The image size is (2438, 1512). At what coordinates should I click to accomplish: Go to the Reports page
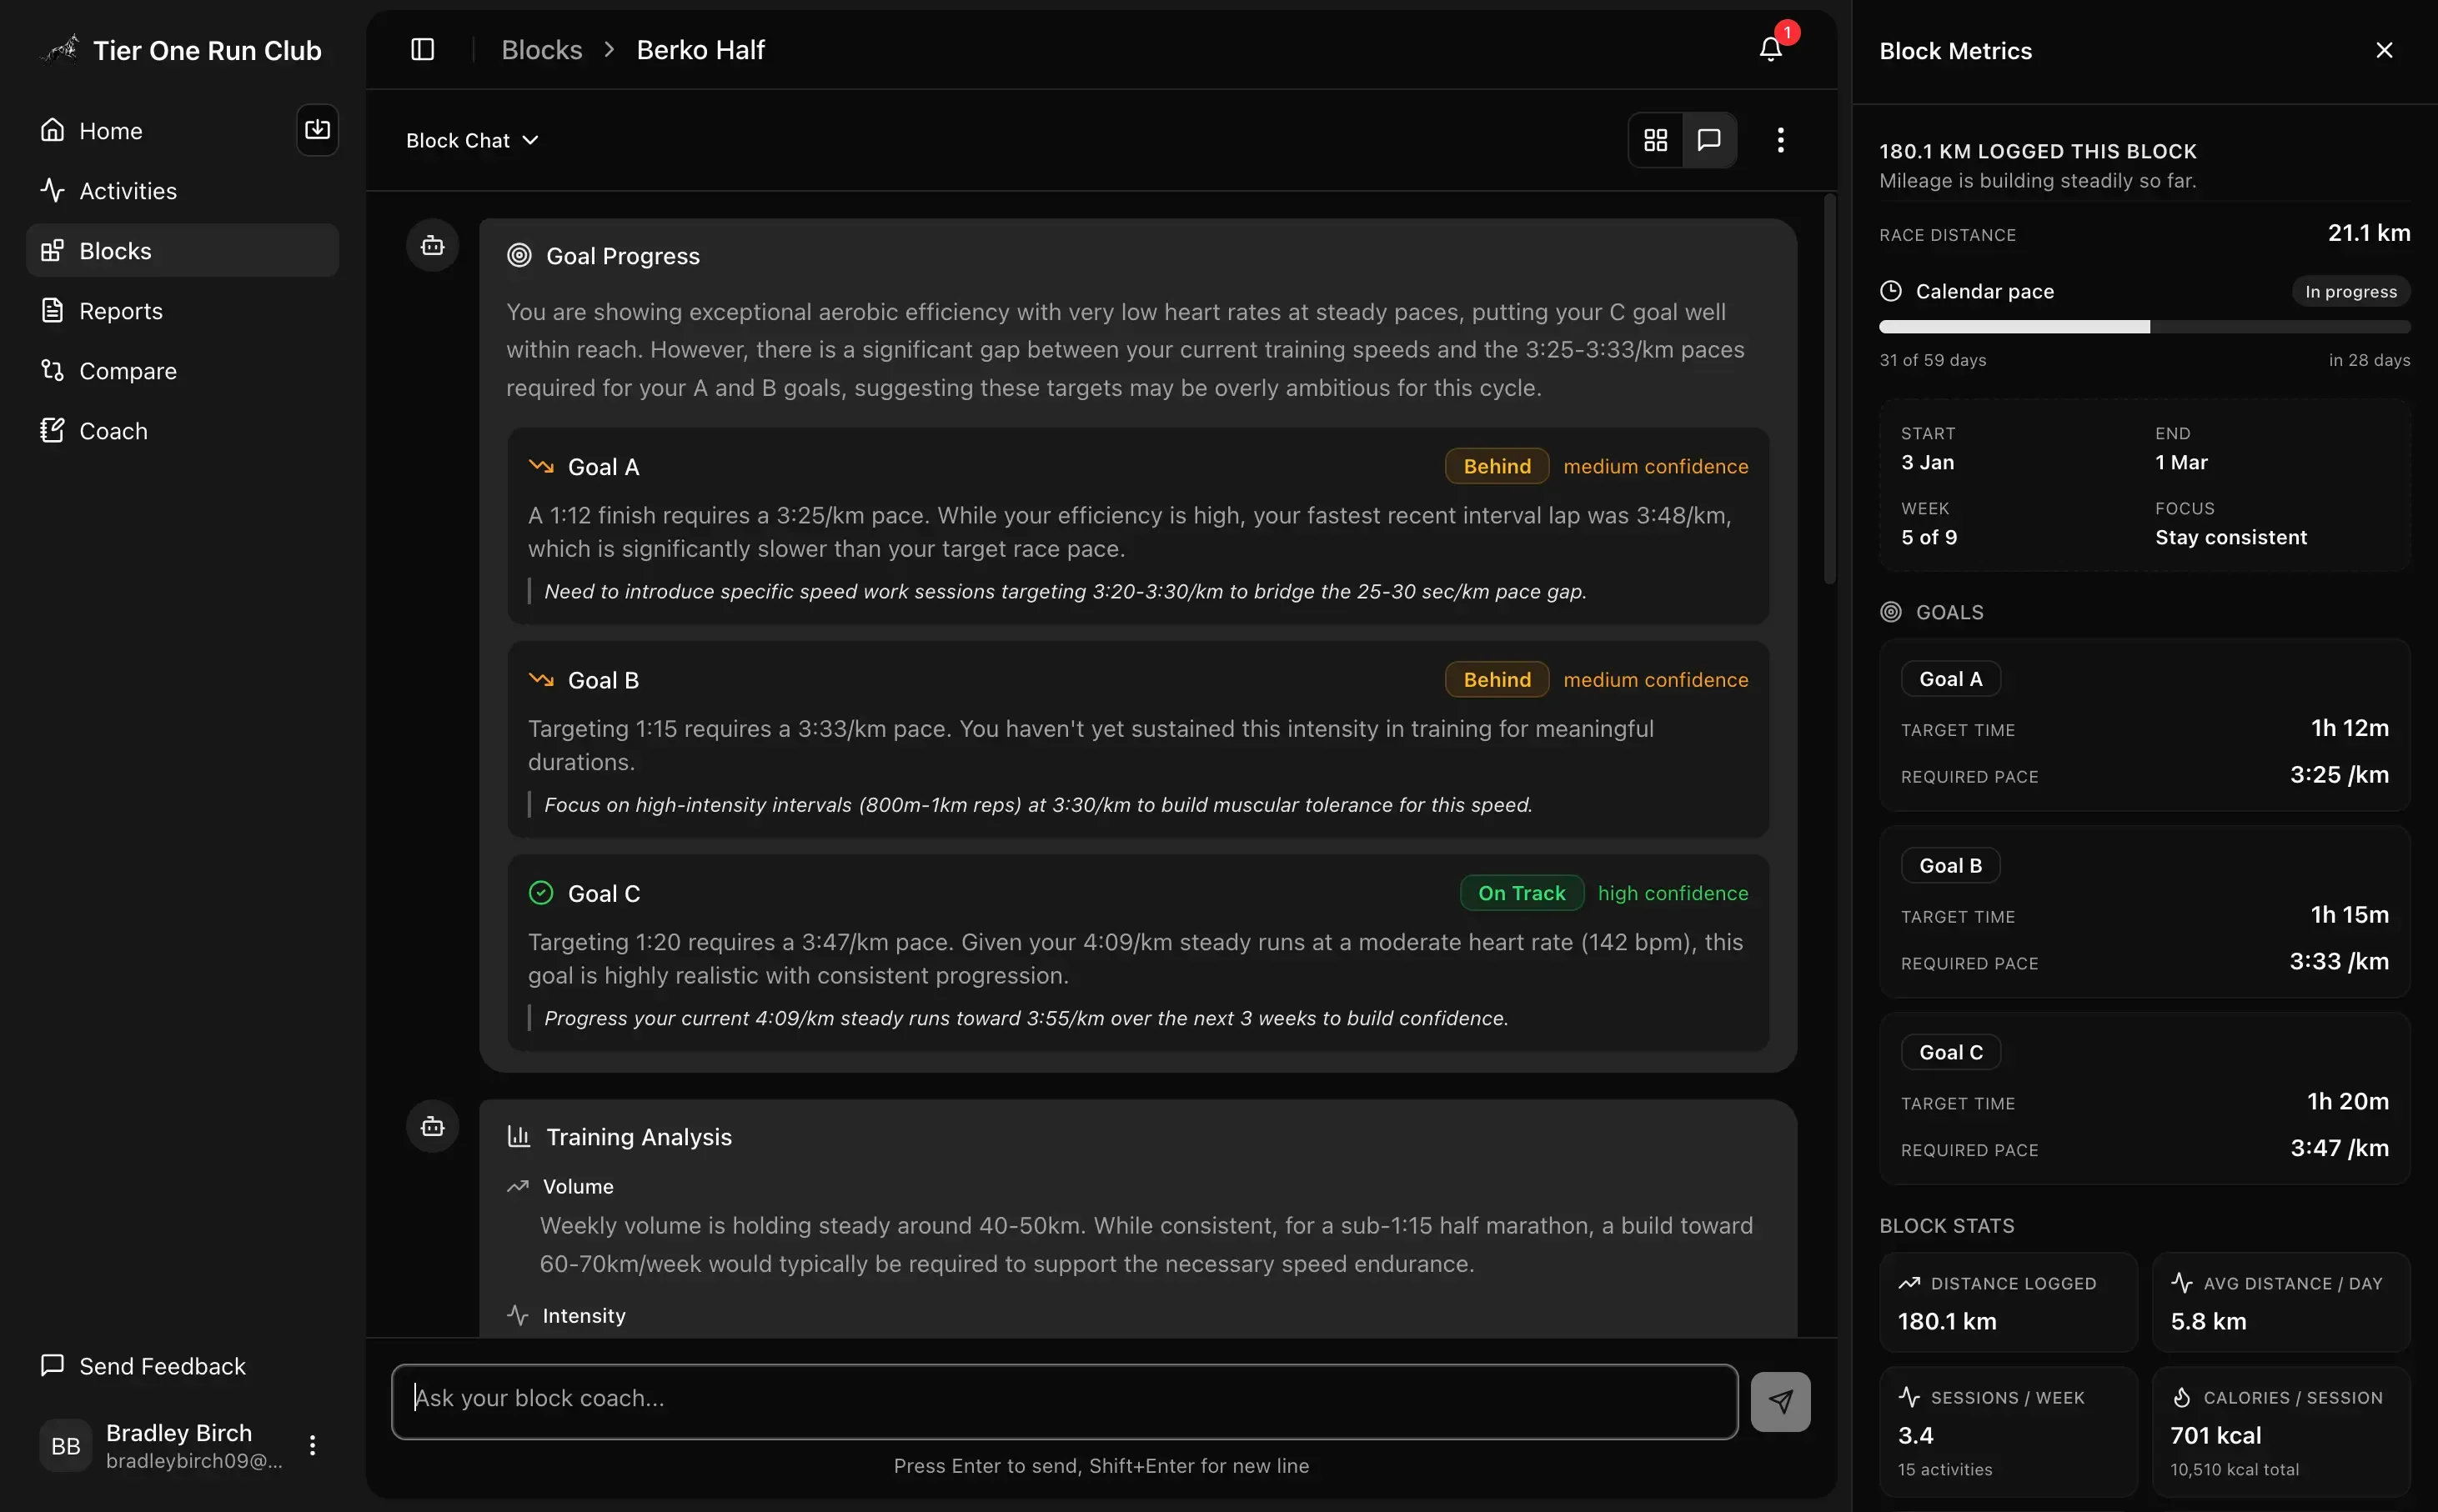click(x=120, y=311)
